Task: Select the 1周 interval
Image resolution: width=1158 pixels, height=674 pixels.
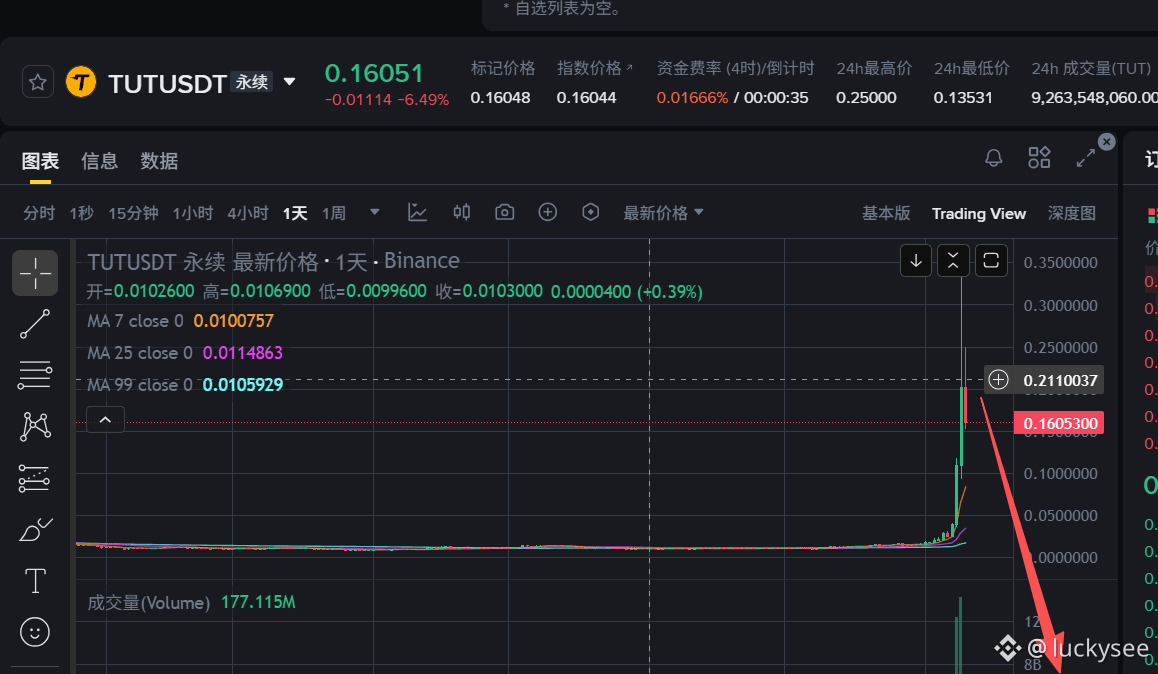Action: 334,213
